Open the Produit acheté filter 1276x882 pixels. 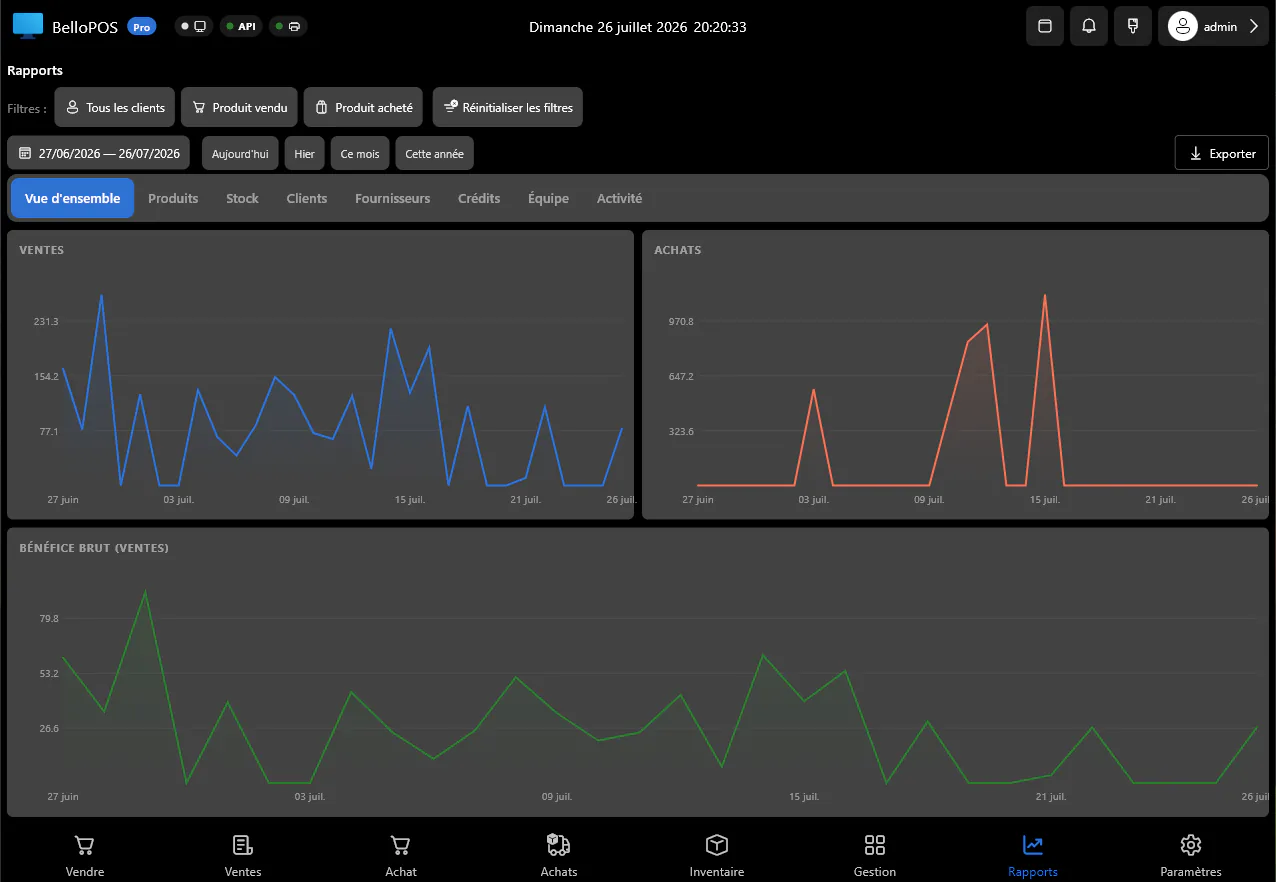click(x=364, y=107)
